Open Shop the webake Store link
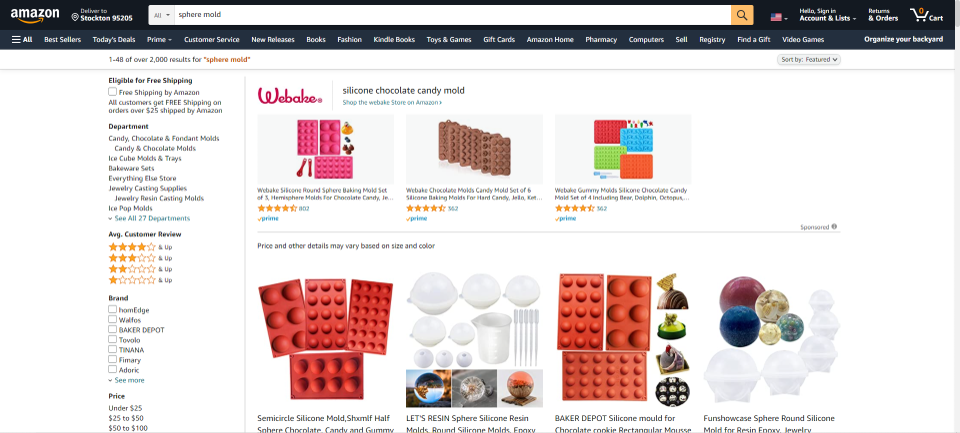 click(392, 103)
